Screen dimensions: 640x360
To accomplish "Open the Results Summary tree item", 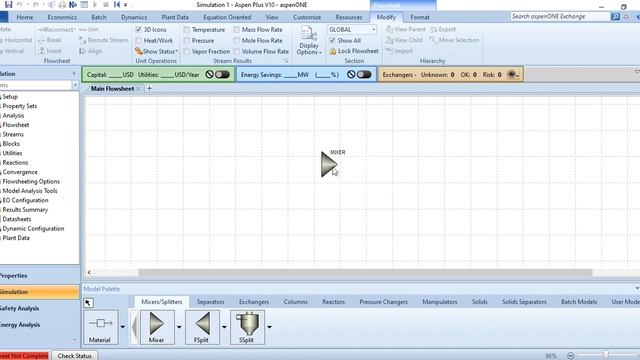I will 25,210.
